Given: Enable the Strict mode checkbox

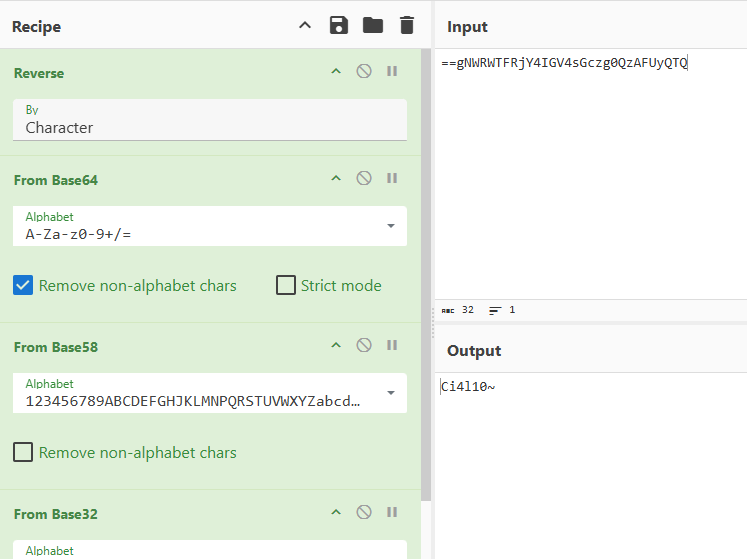Looking at the screenshot, I should click(285, 286).
